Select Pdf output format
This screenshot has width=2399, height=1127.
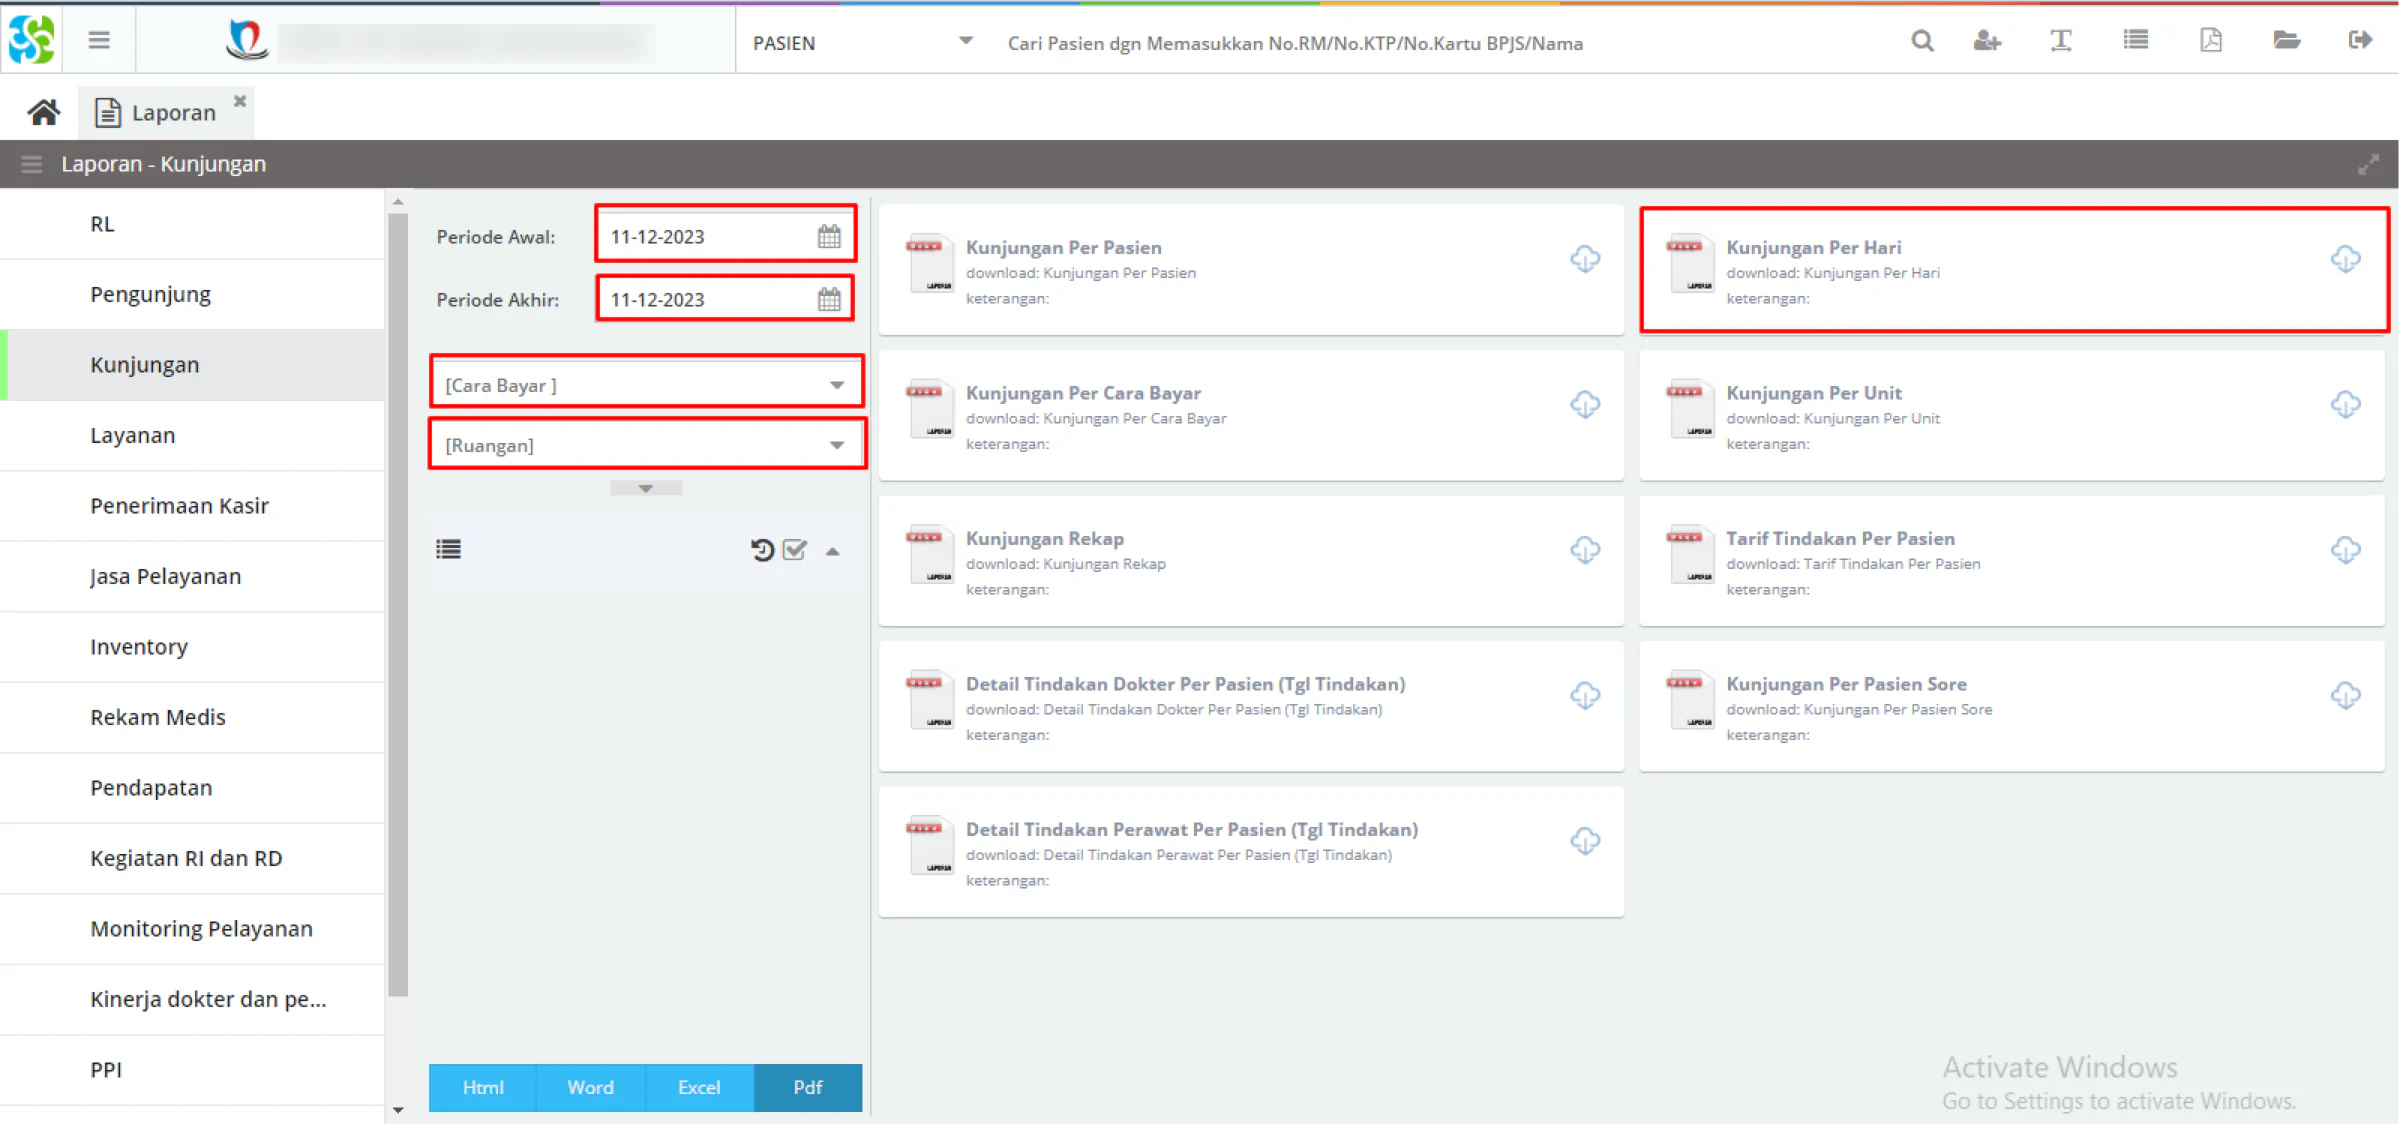(x=808, y=1088)
